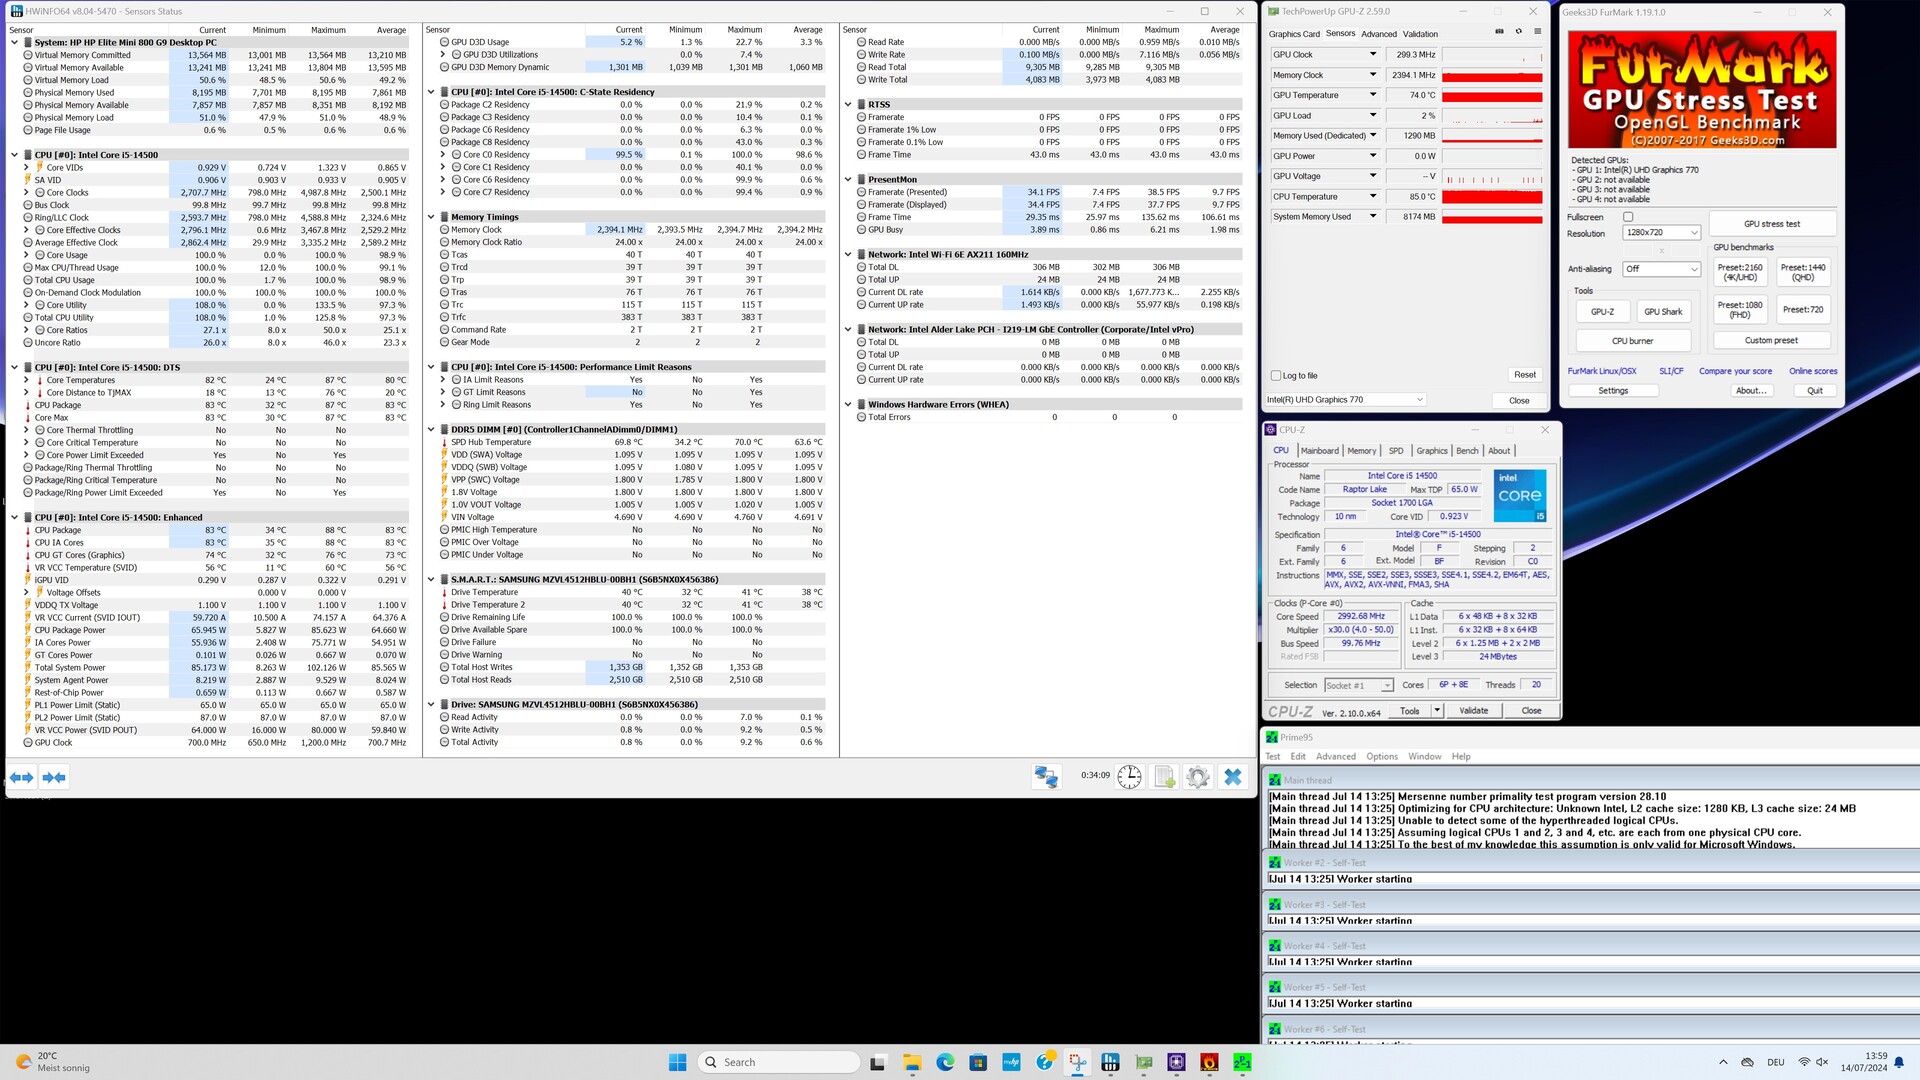
Task: Click Windows taskbar Search box
Action: pyautogui.click(x=779, y=1062)
